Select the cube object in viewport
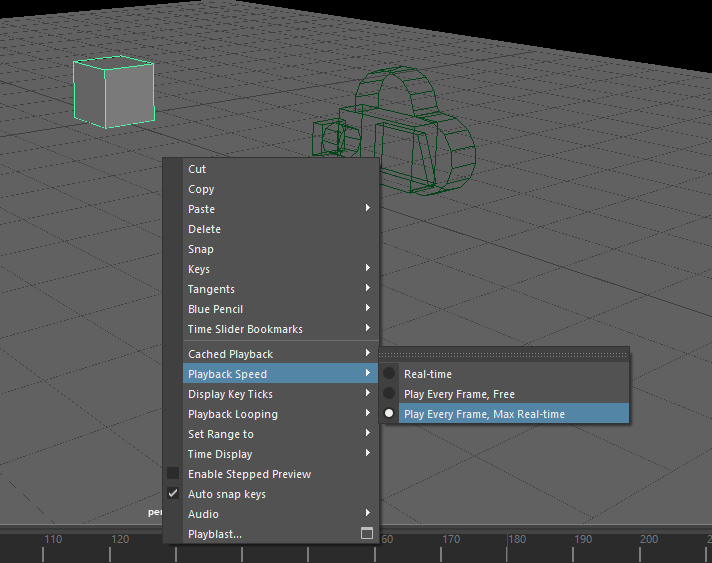This screenshot has height=563, width=712. click(113, 93)
